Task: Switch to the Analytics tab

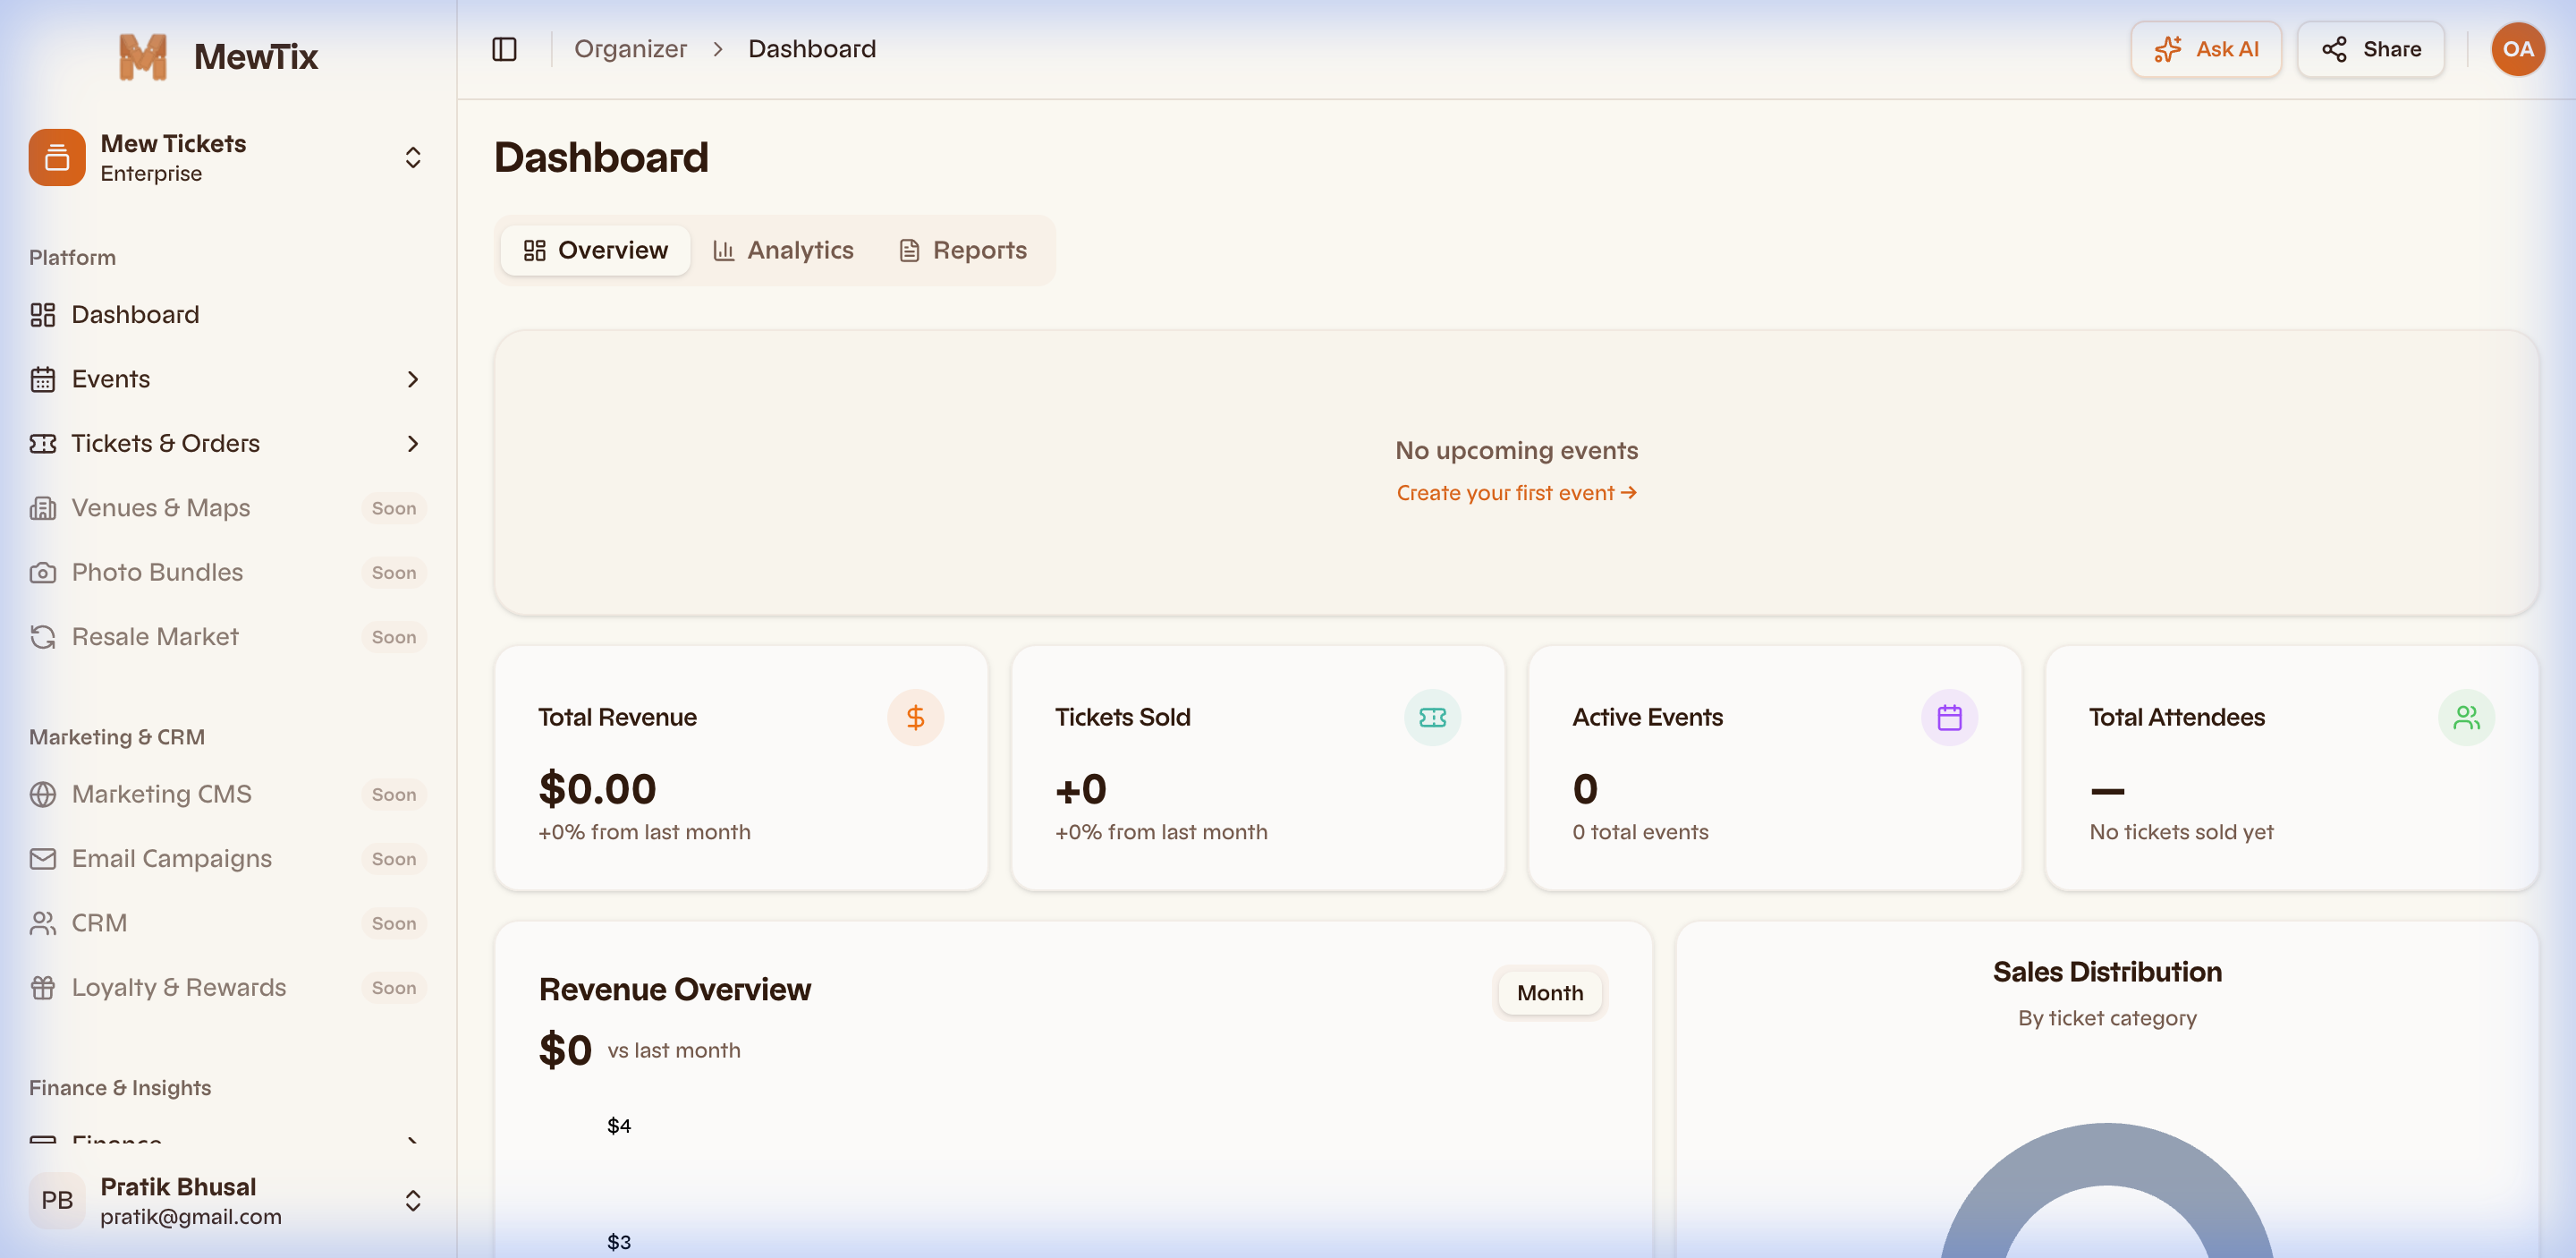Action: 783,250
